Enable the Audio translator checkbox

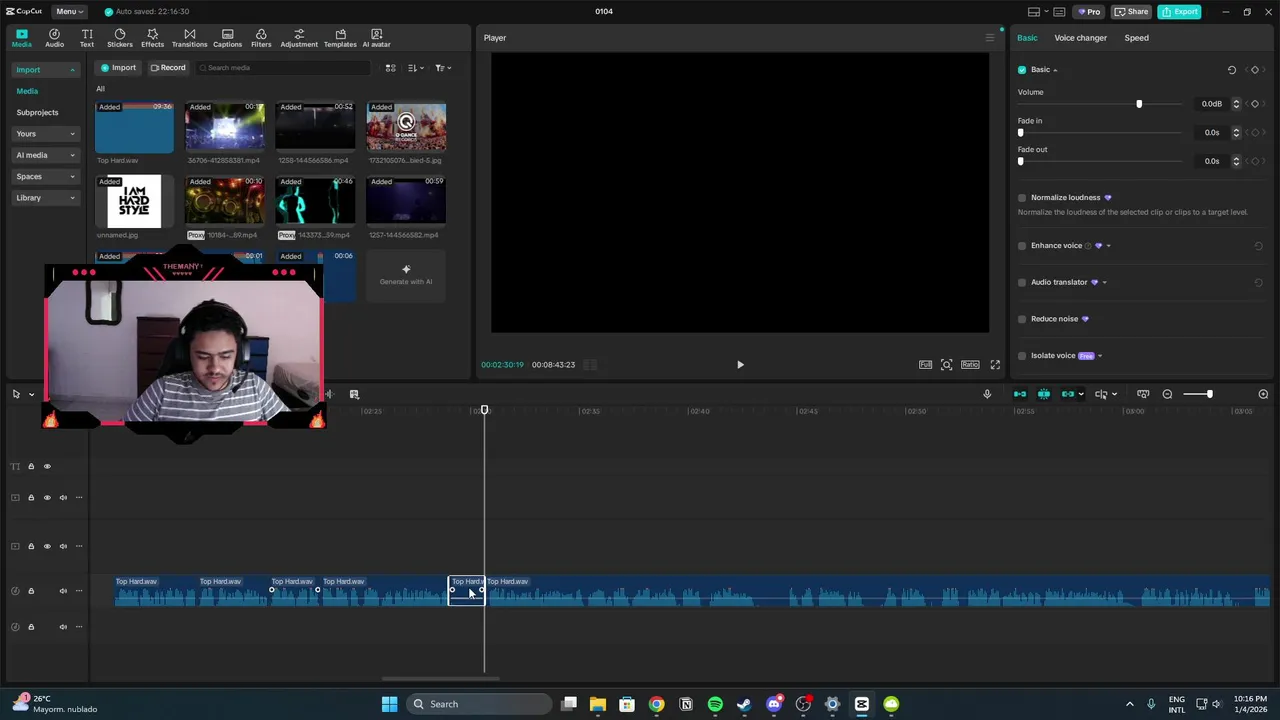pos(1022,283)
